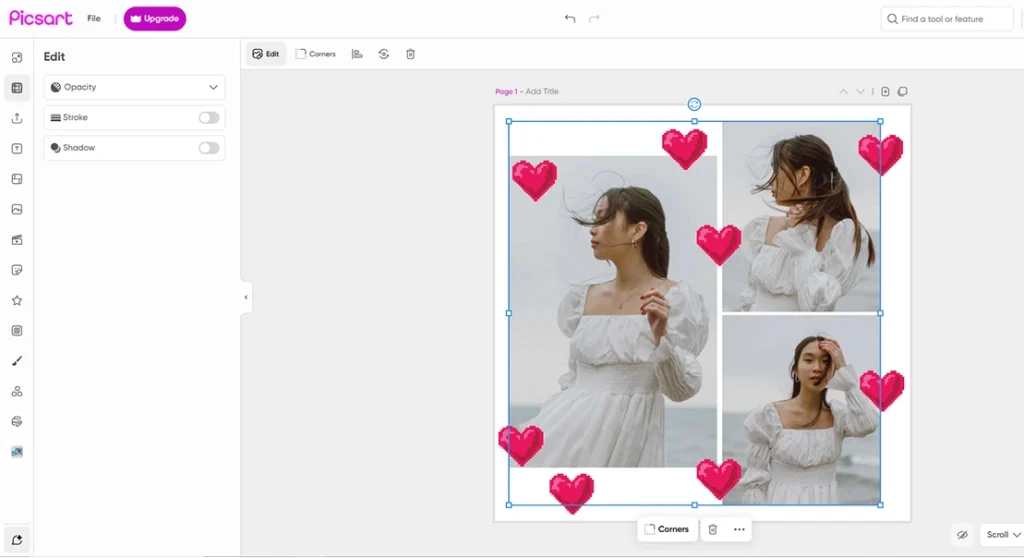This screenshot has height=558, width=1024.
Task: Select the top-right photo in collage
Action: click(801, 216)
